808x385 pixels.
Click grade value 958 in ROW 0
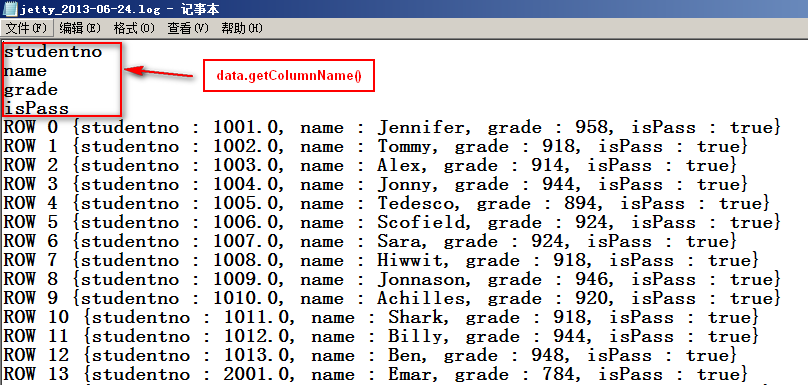[x=591, y=128]
